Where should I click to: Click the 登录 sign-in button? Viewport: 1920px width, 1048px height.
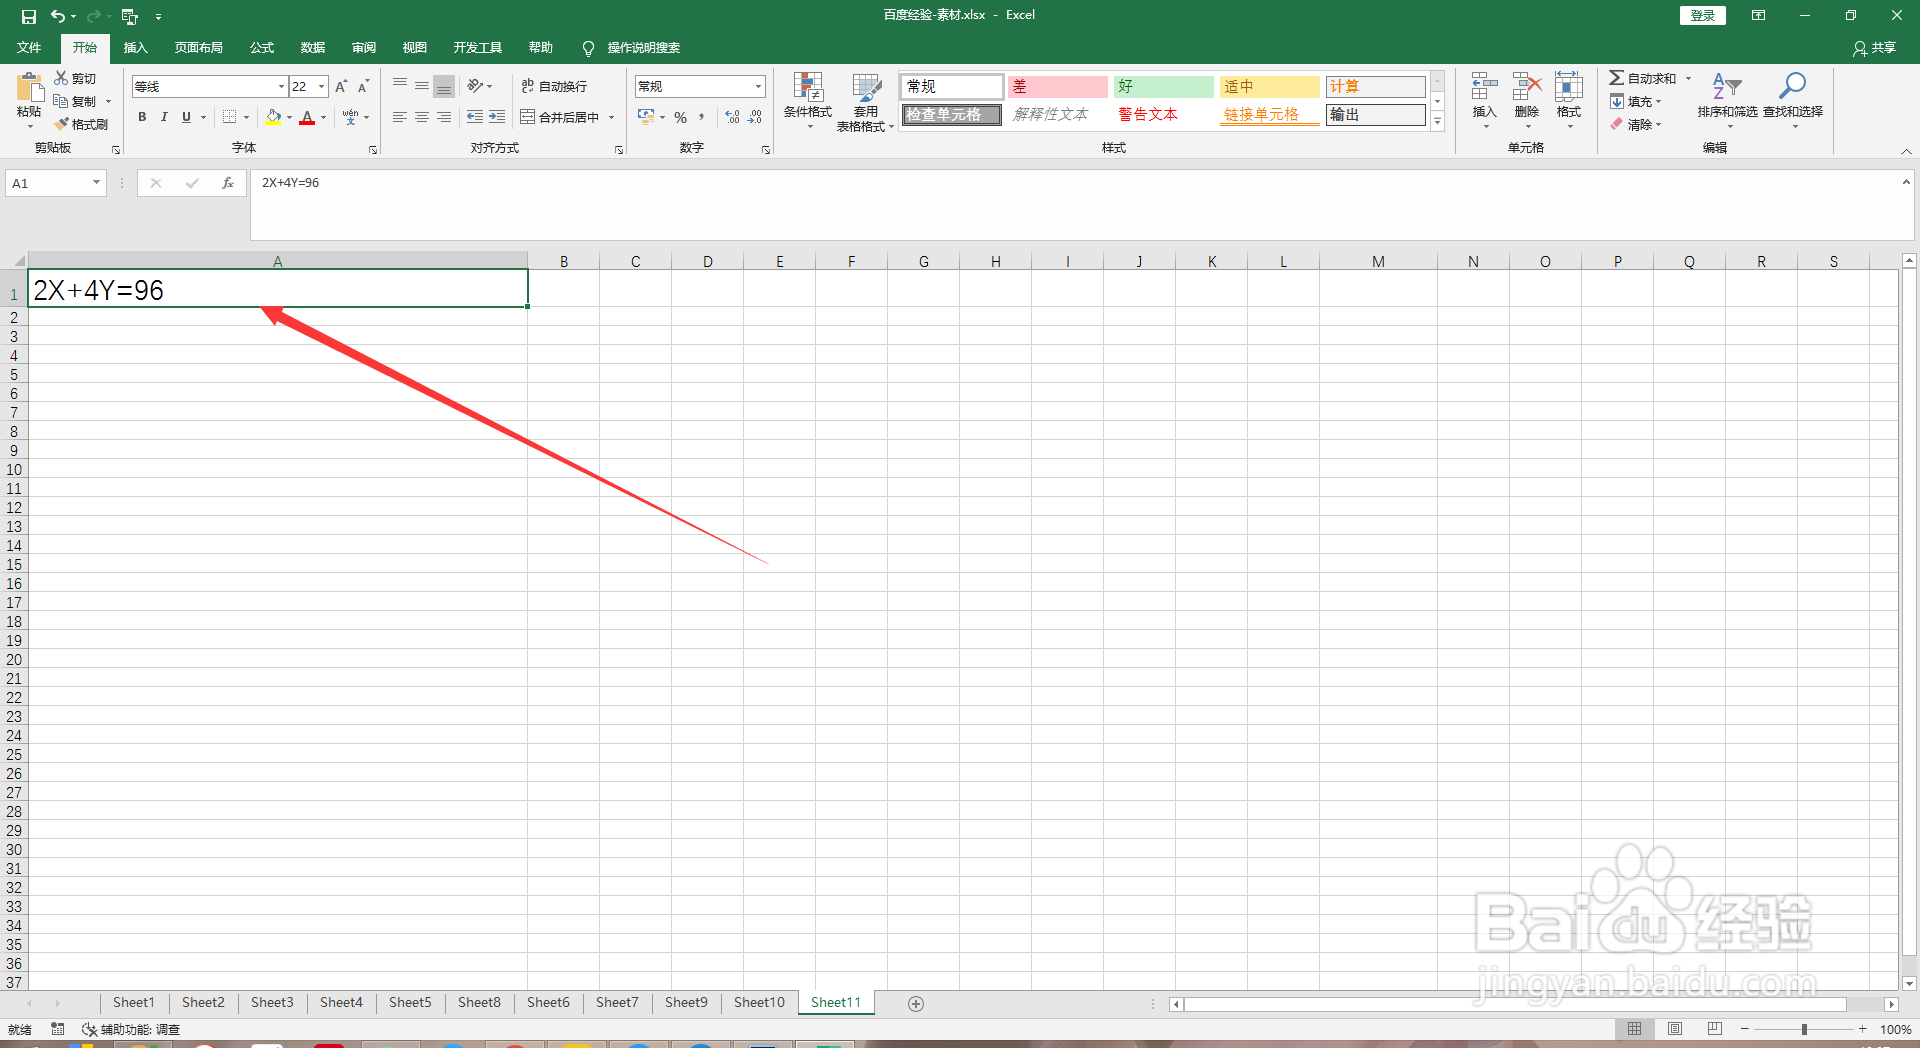(x=1703, y=16)
